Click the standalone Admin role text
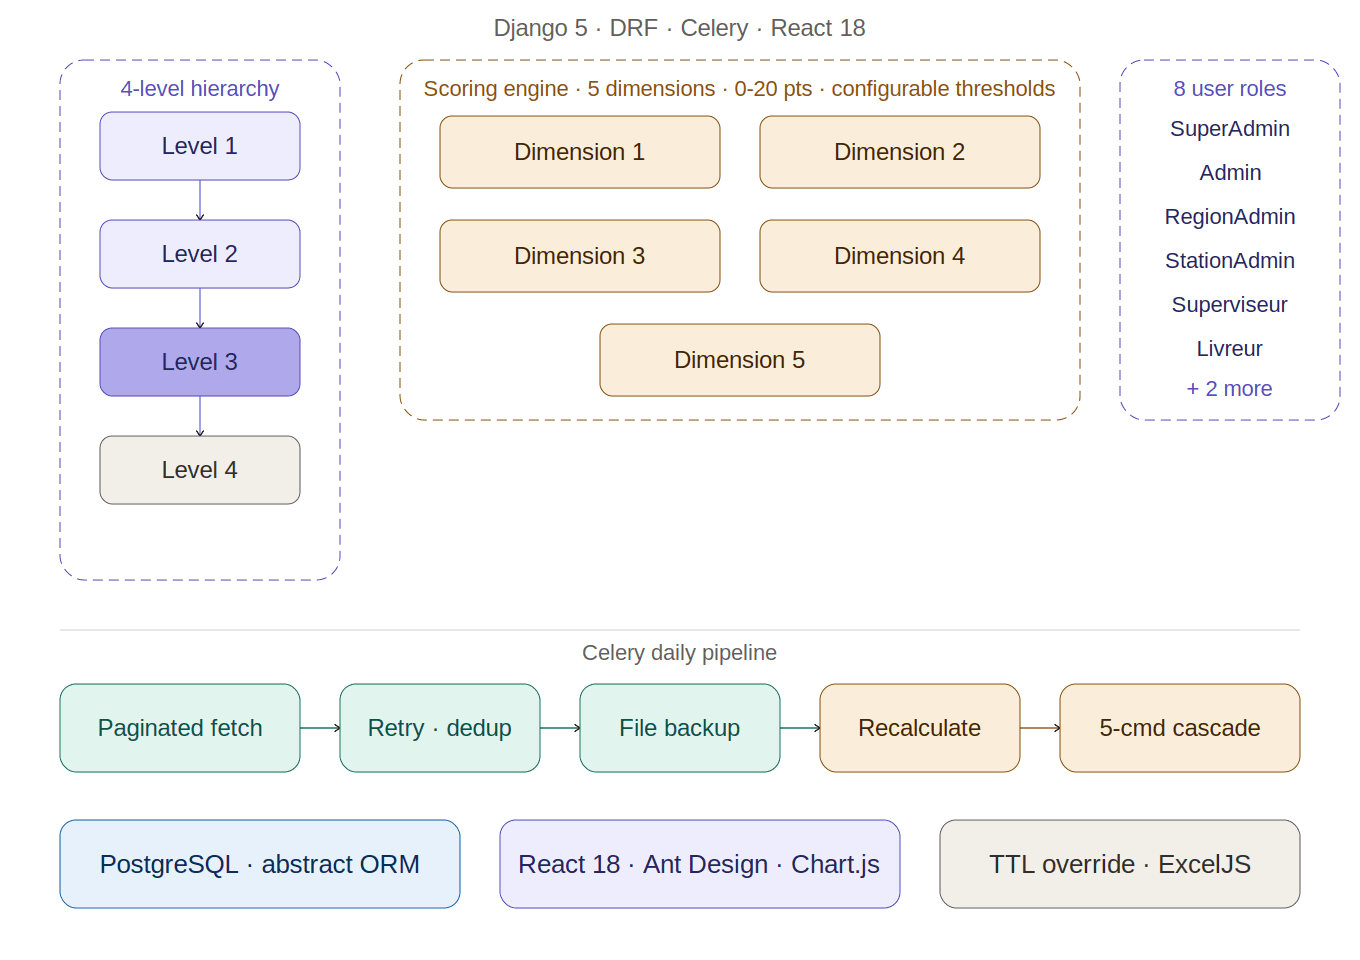Image resolution: width=1360 pixels, height=960 pixels. (x=1230, y=173)
